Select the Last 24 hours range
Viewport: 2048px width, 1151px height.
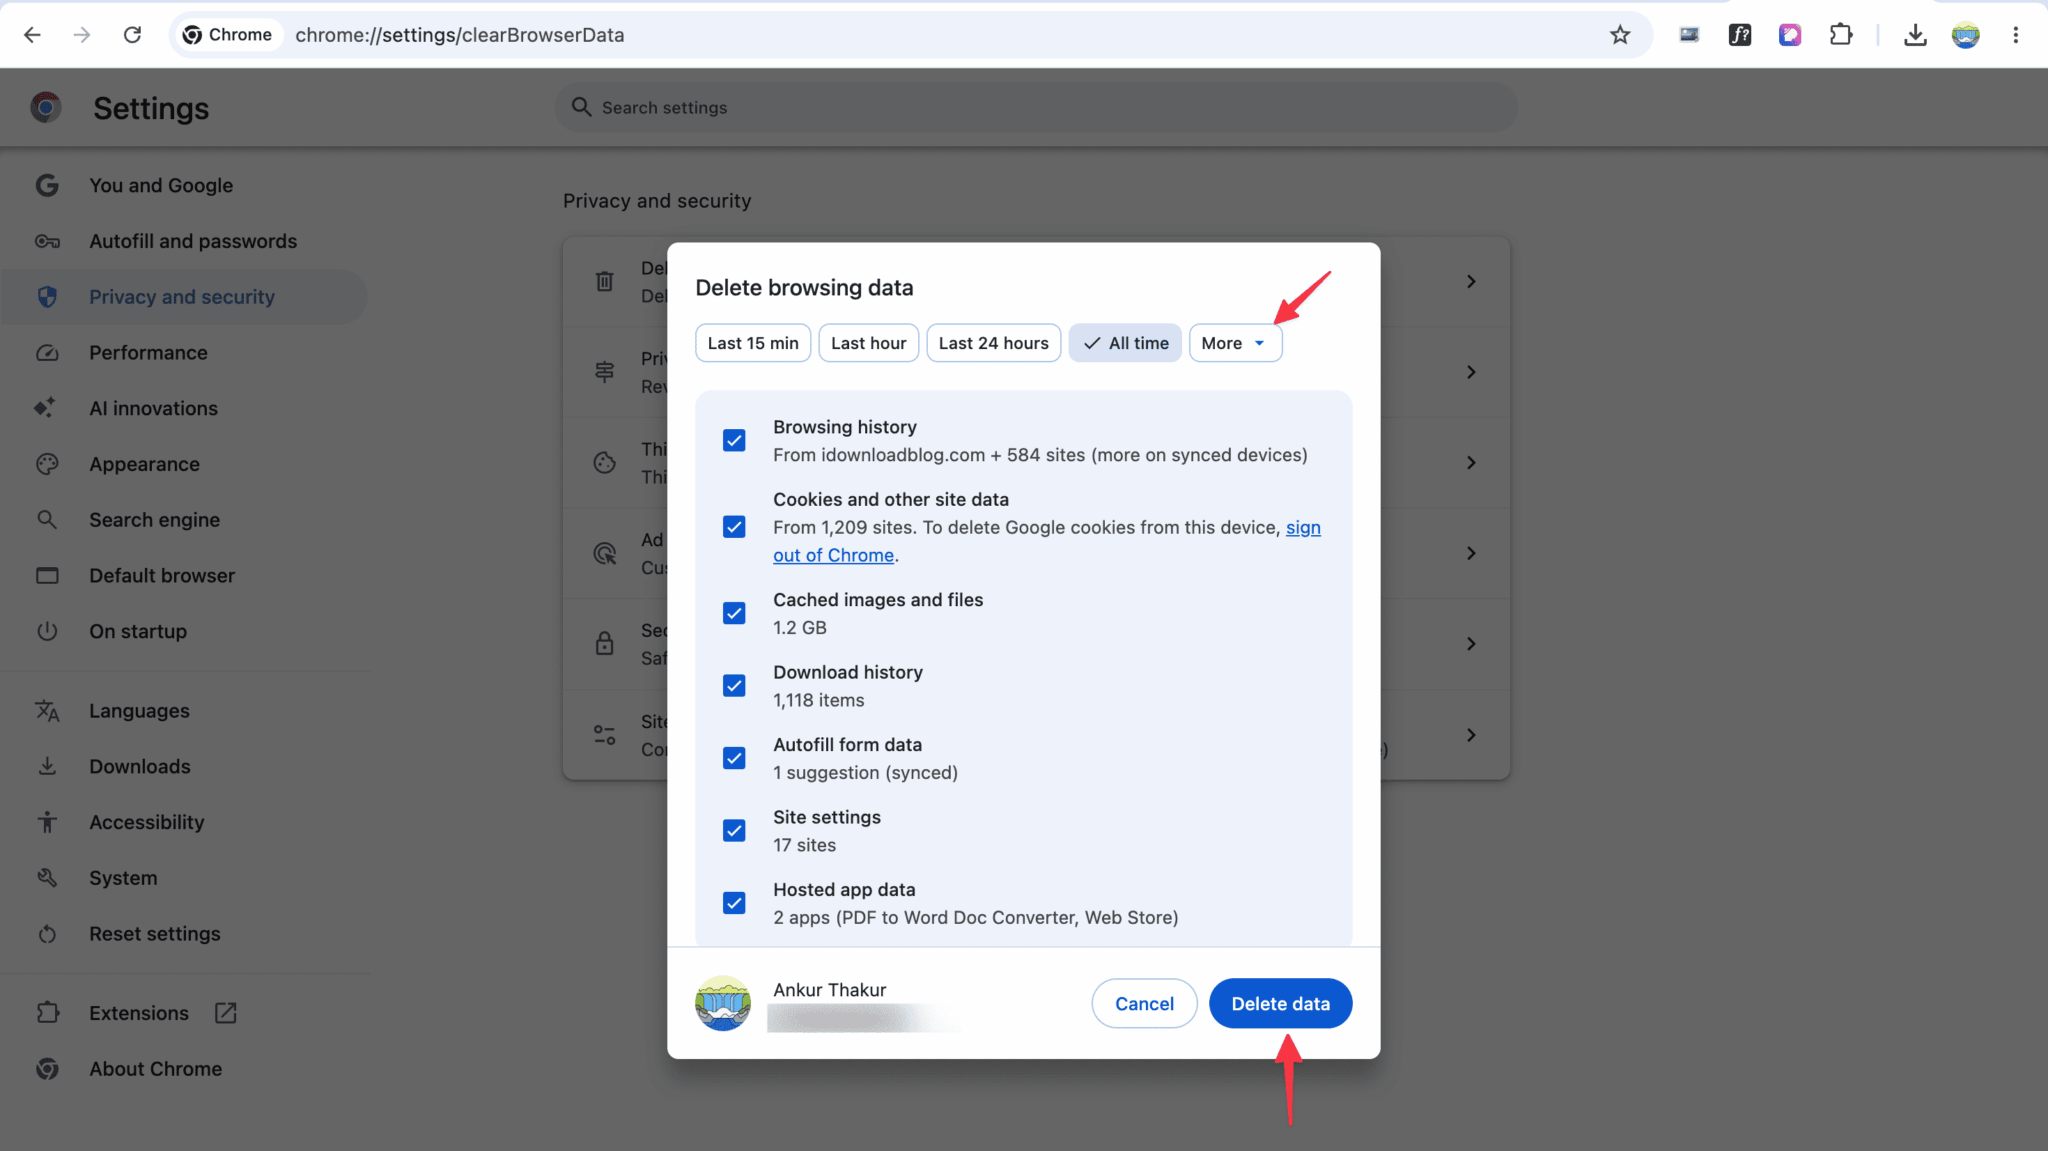[x=993, y=343]
